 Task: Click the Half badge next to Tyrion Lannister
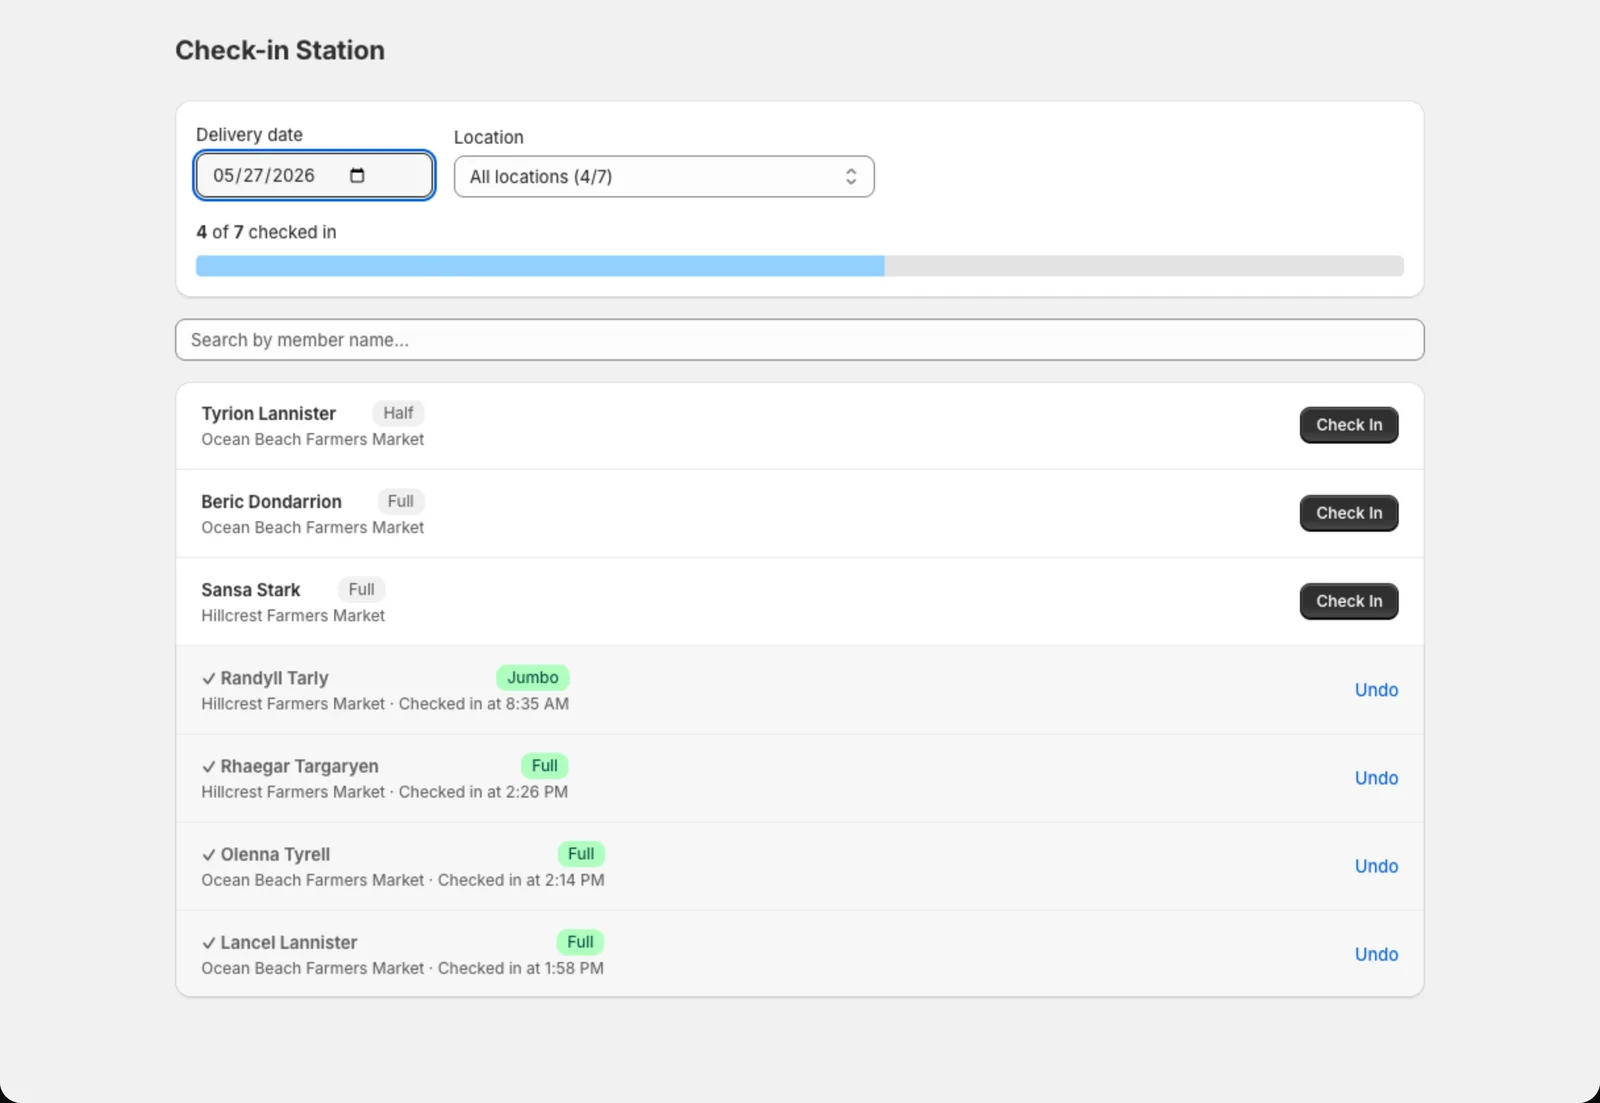coord(398,413)
